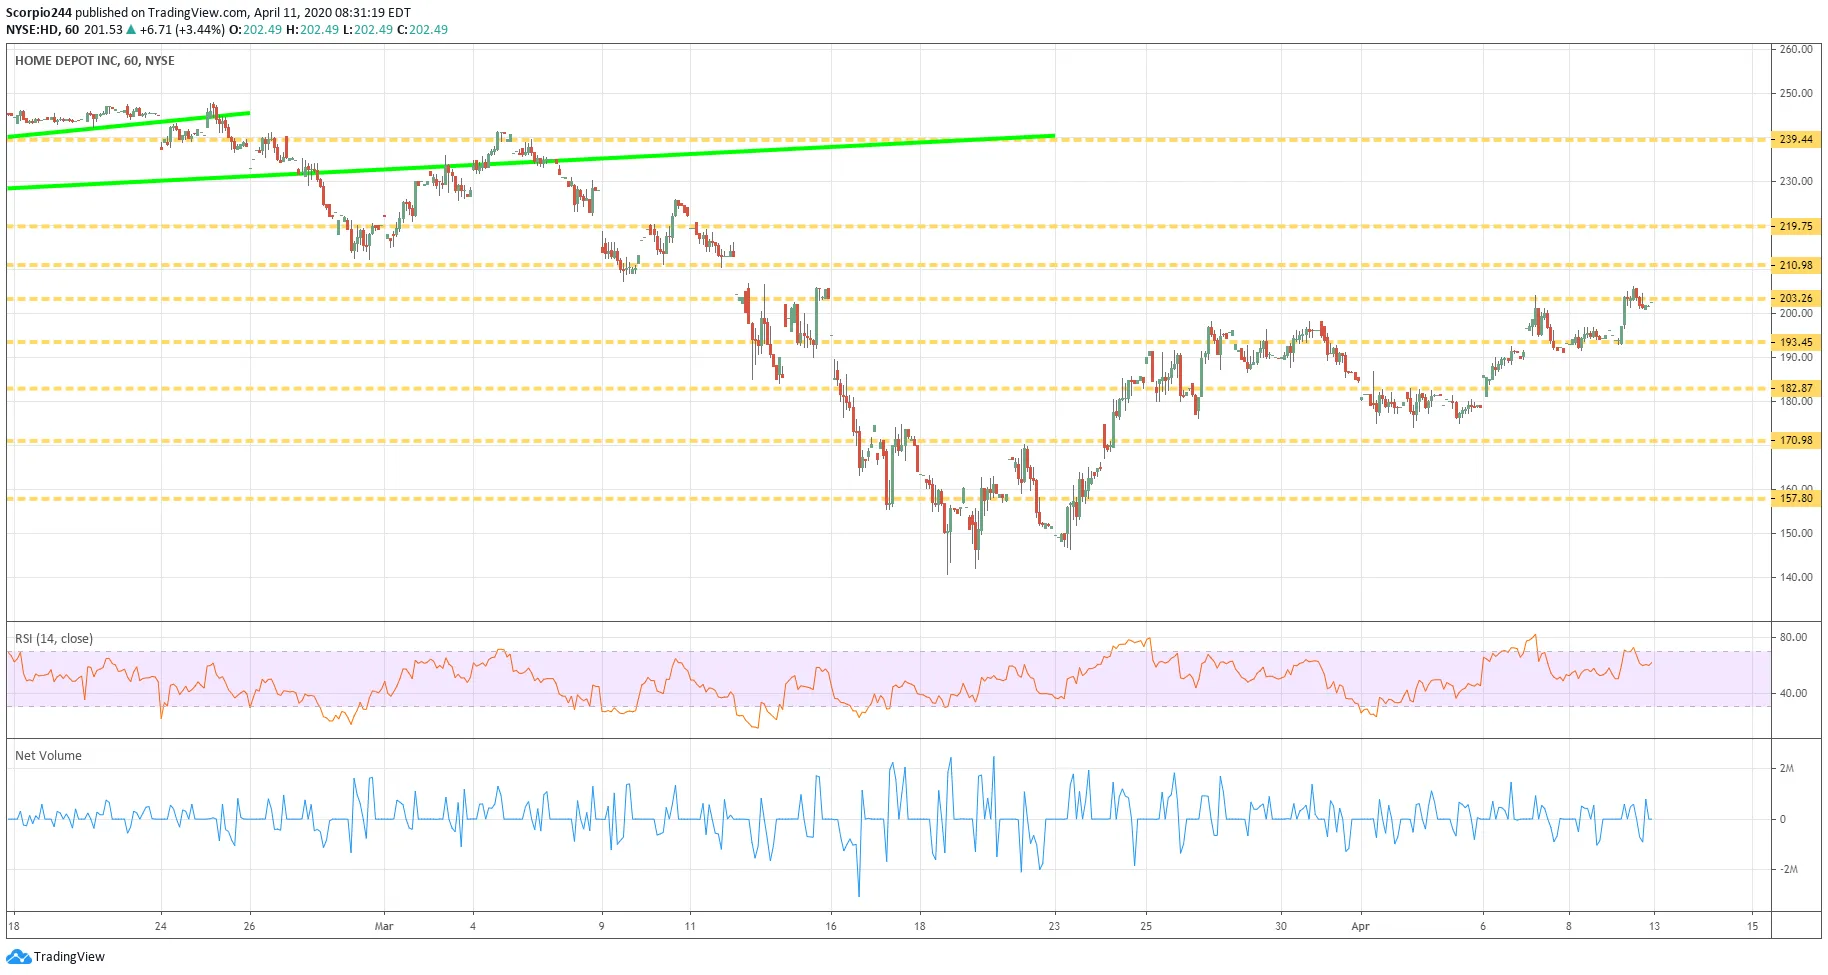The image size is (1828, 975).
Task: Click the 150.00 price axis label
Action: point(1796,533)
